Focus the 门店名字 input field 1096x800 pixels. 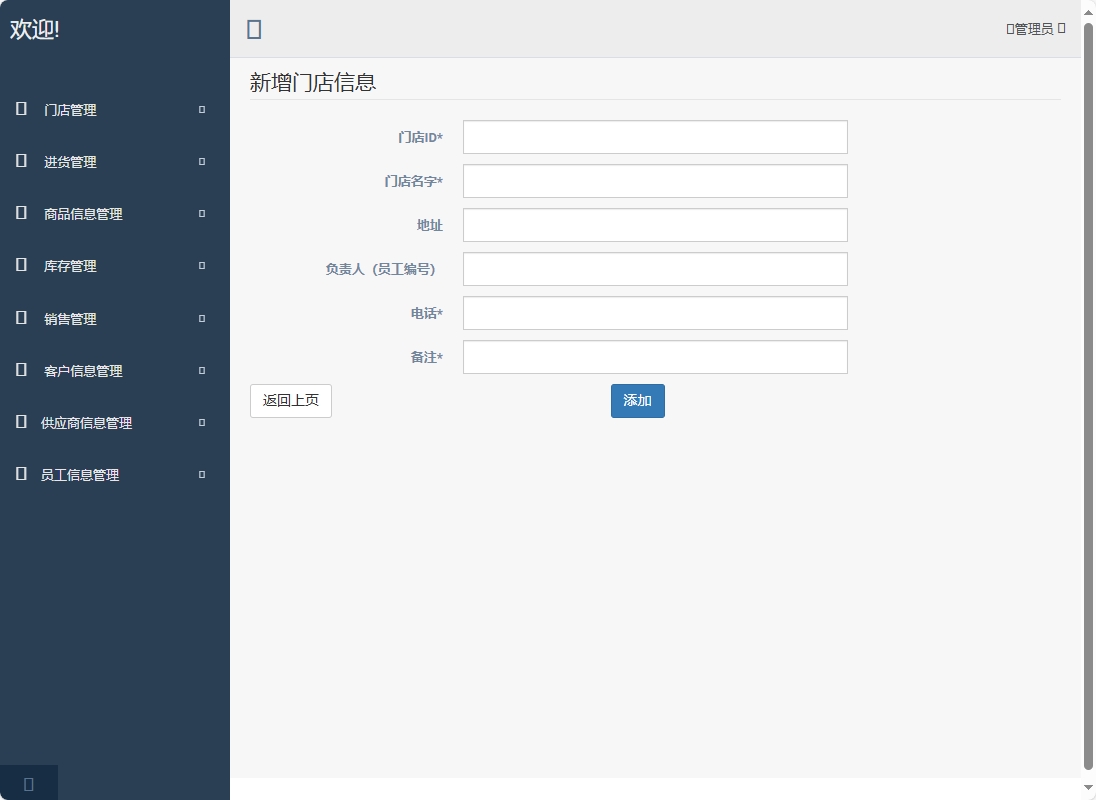click(655, 181)
